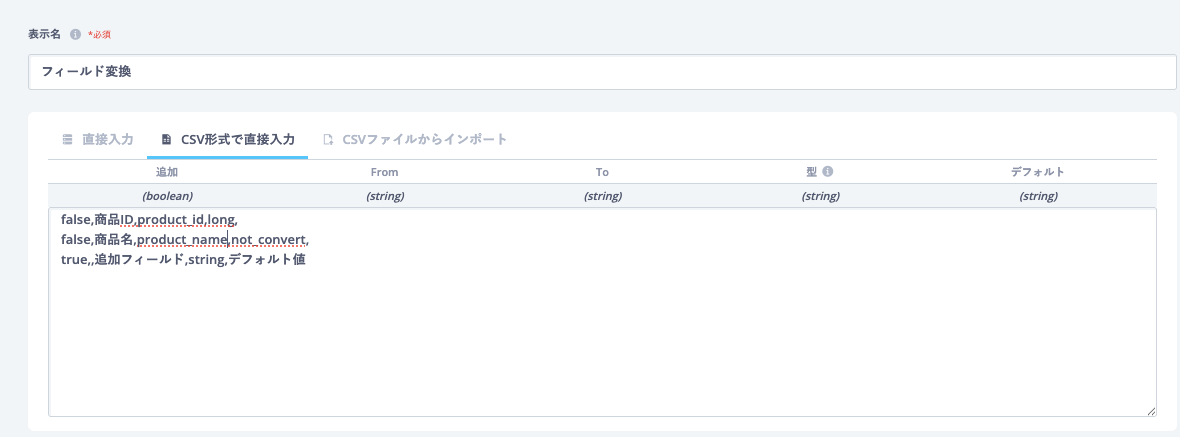The width and height of the screenshot is (1180, 437).
Task: Click the 追加 column header
Action: pyautogui.click(x=167, y=172)
